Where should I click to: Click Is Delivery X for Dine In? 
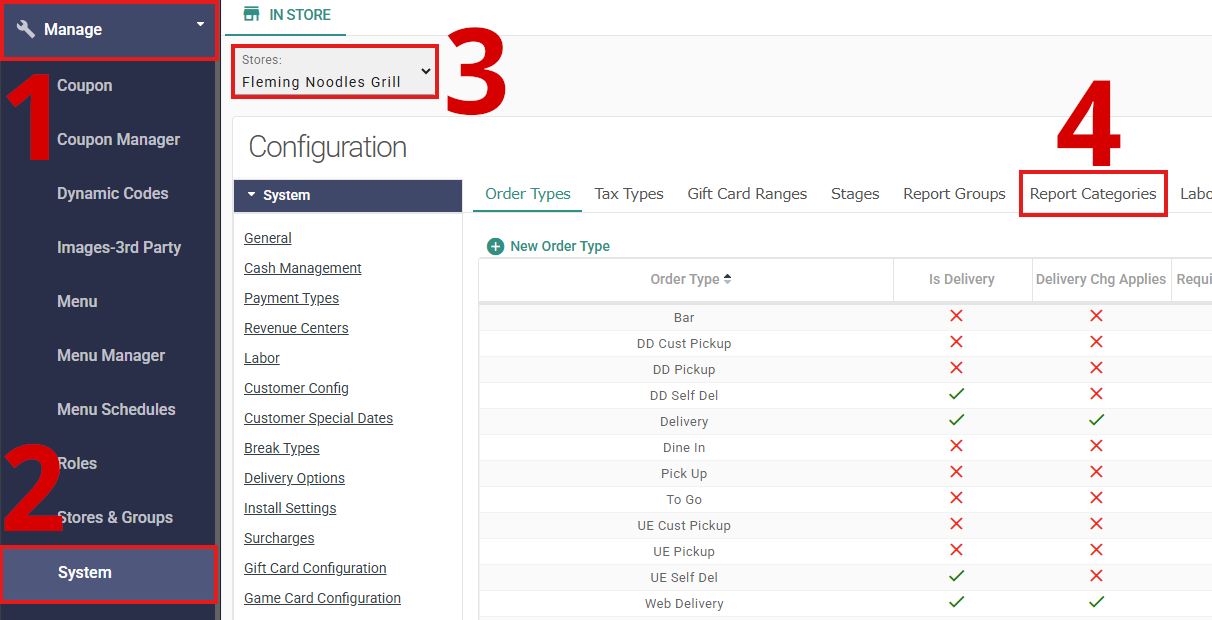tap(957, 446)
